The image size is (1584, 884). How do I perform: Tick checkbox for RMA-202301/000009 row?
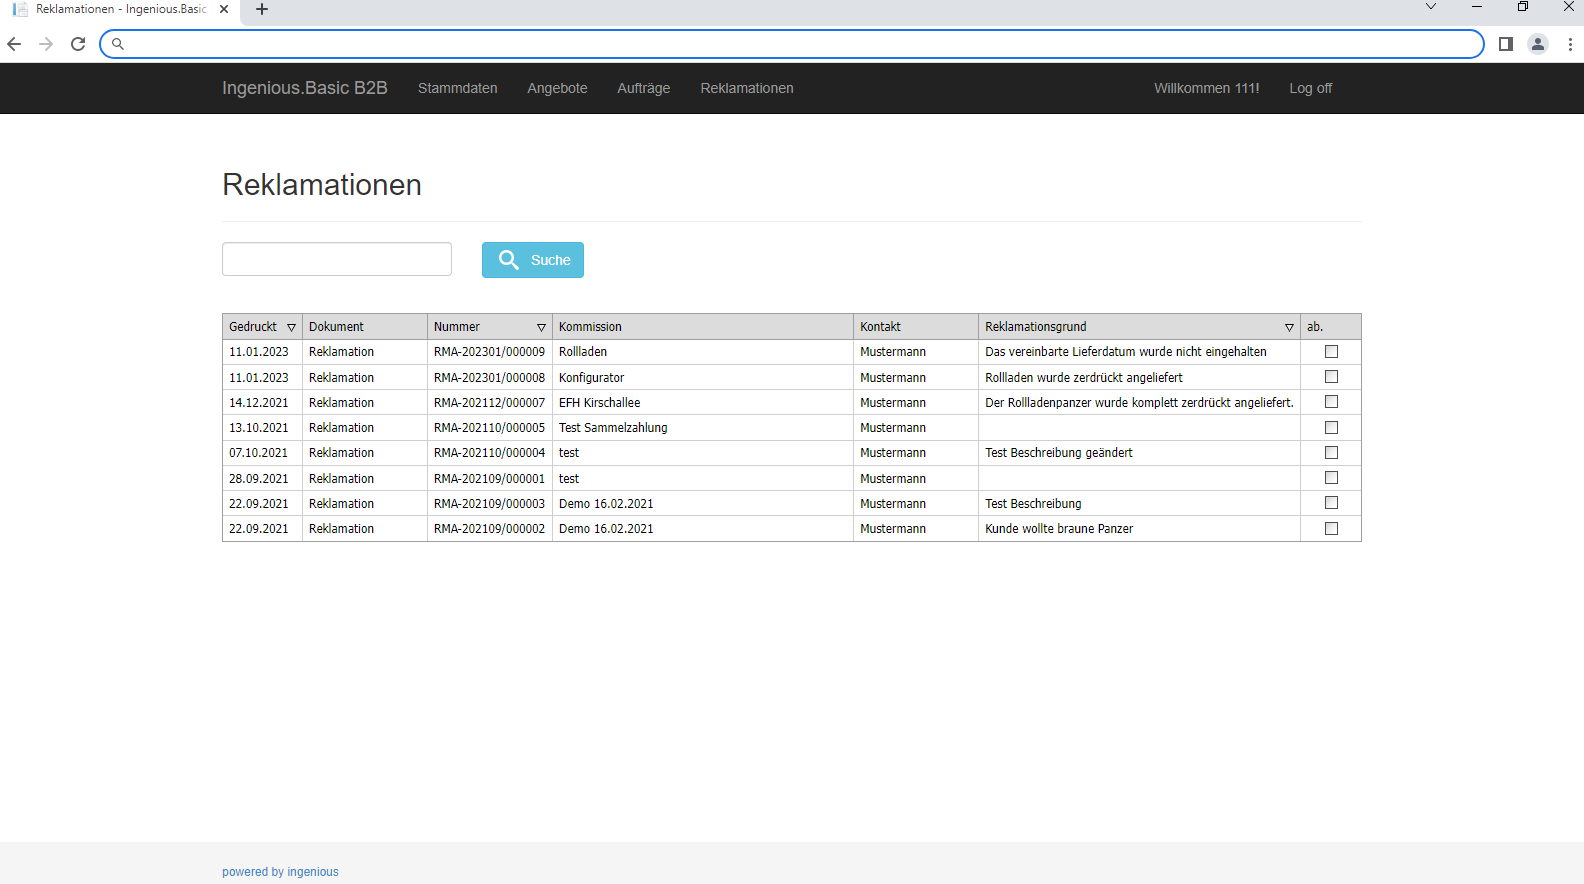1331,352
